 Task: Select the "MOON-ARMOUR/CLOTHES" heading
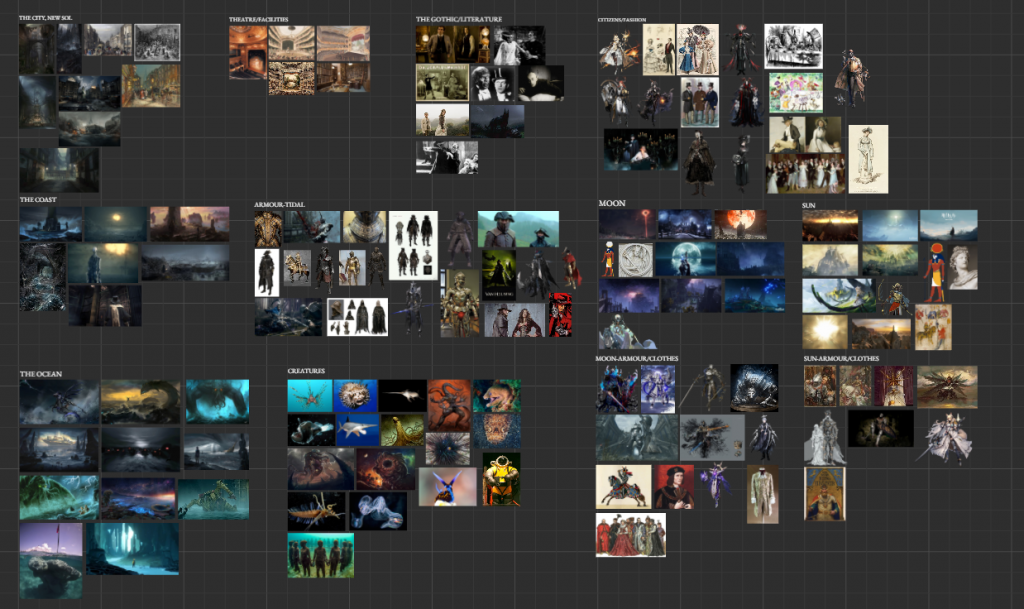pos(637,358)
